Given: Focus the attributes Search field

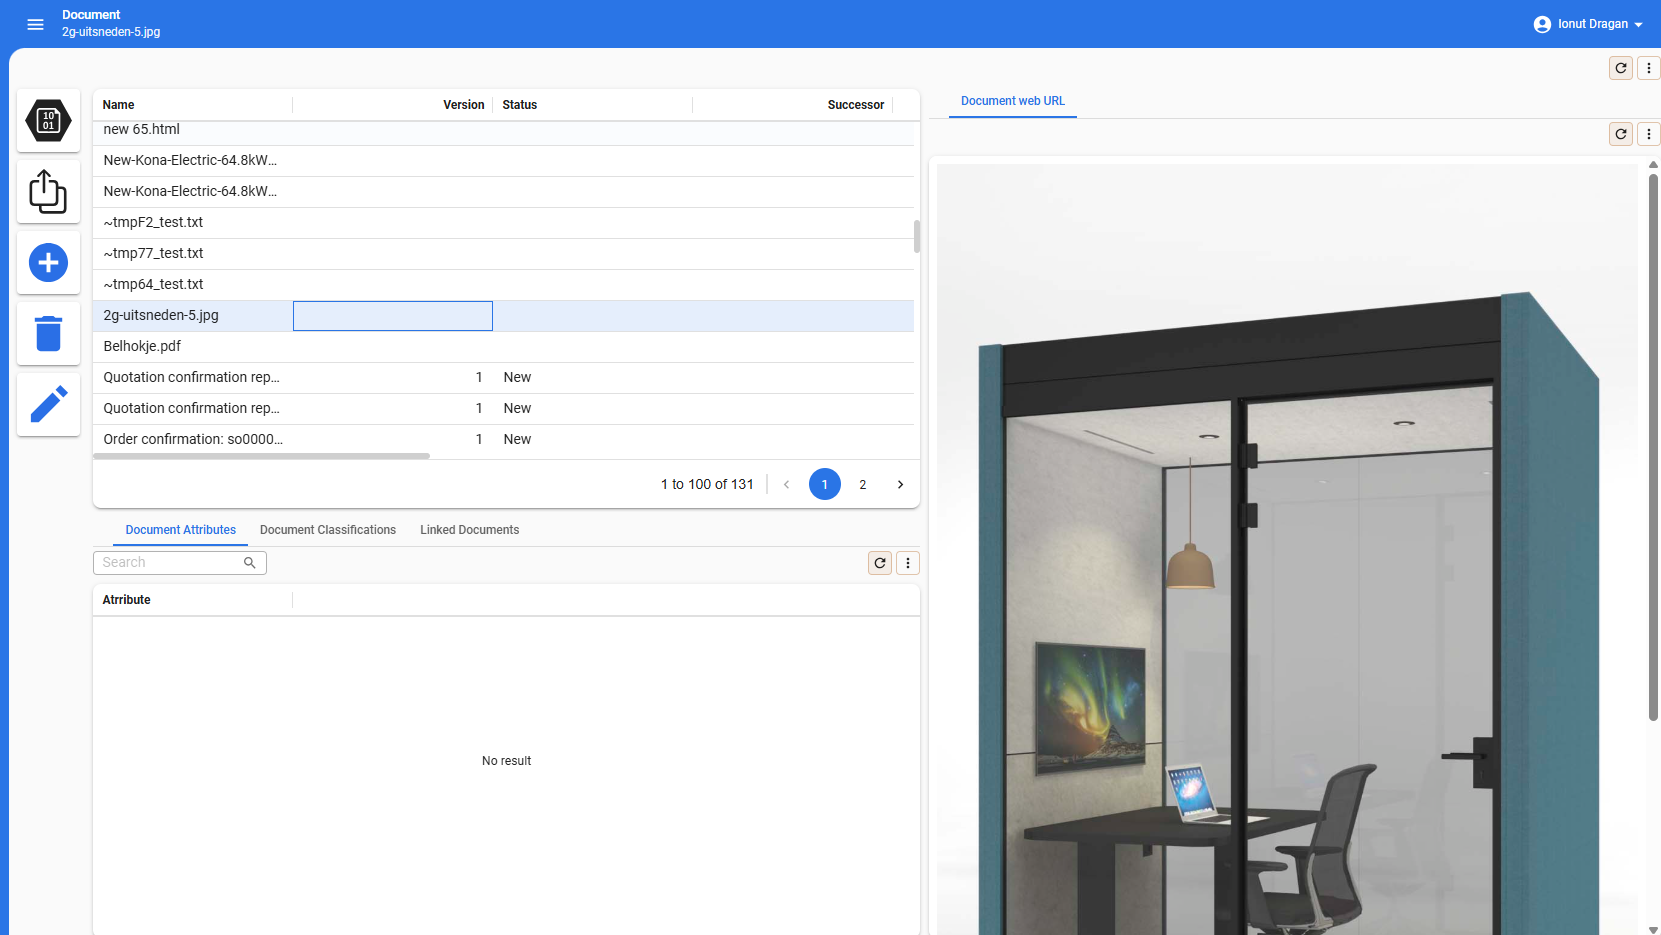Looking at the screenshot, I should pyautogui.click(x=180, y=563).
